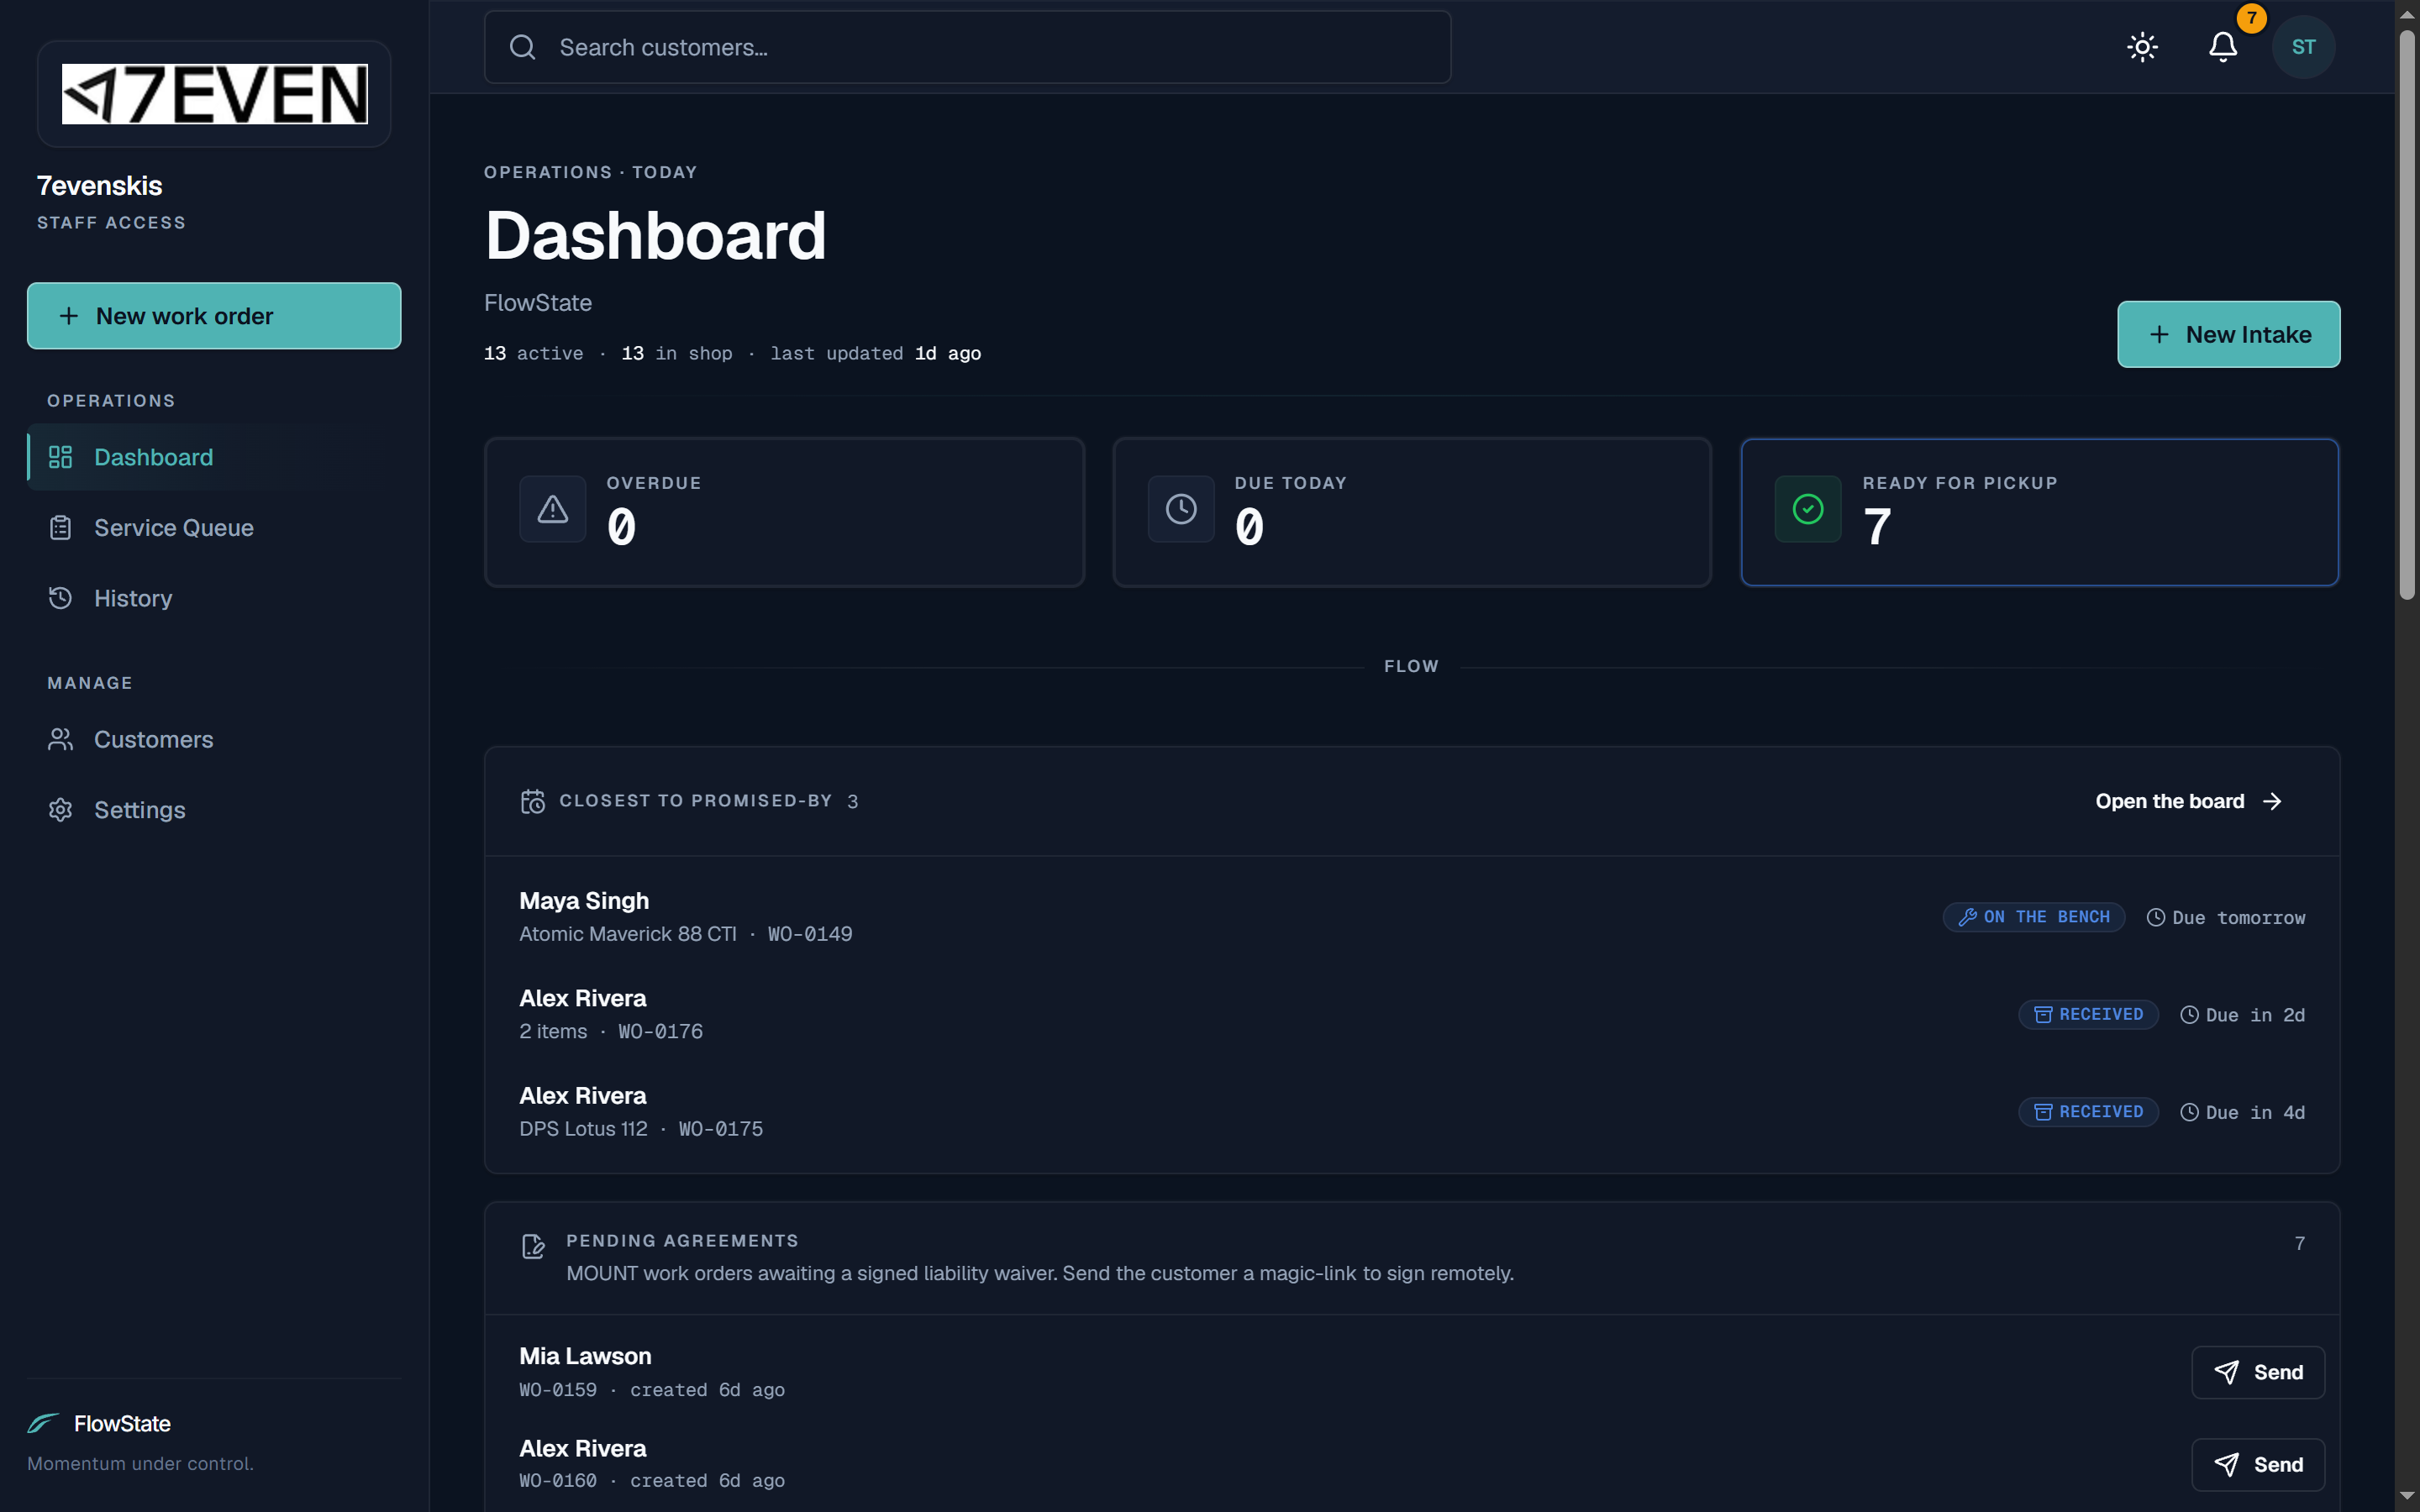Click the Due in 4d label
2420x1512 pixels.
[2242, 1113]
